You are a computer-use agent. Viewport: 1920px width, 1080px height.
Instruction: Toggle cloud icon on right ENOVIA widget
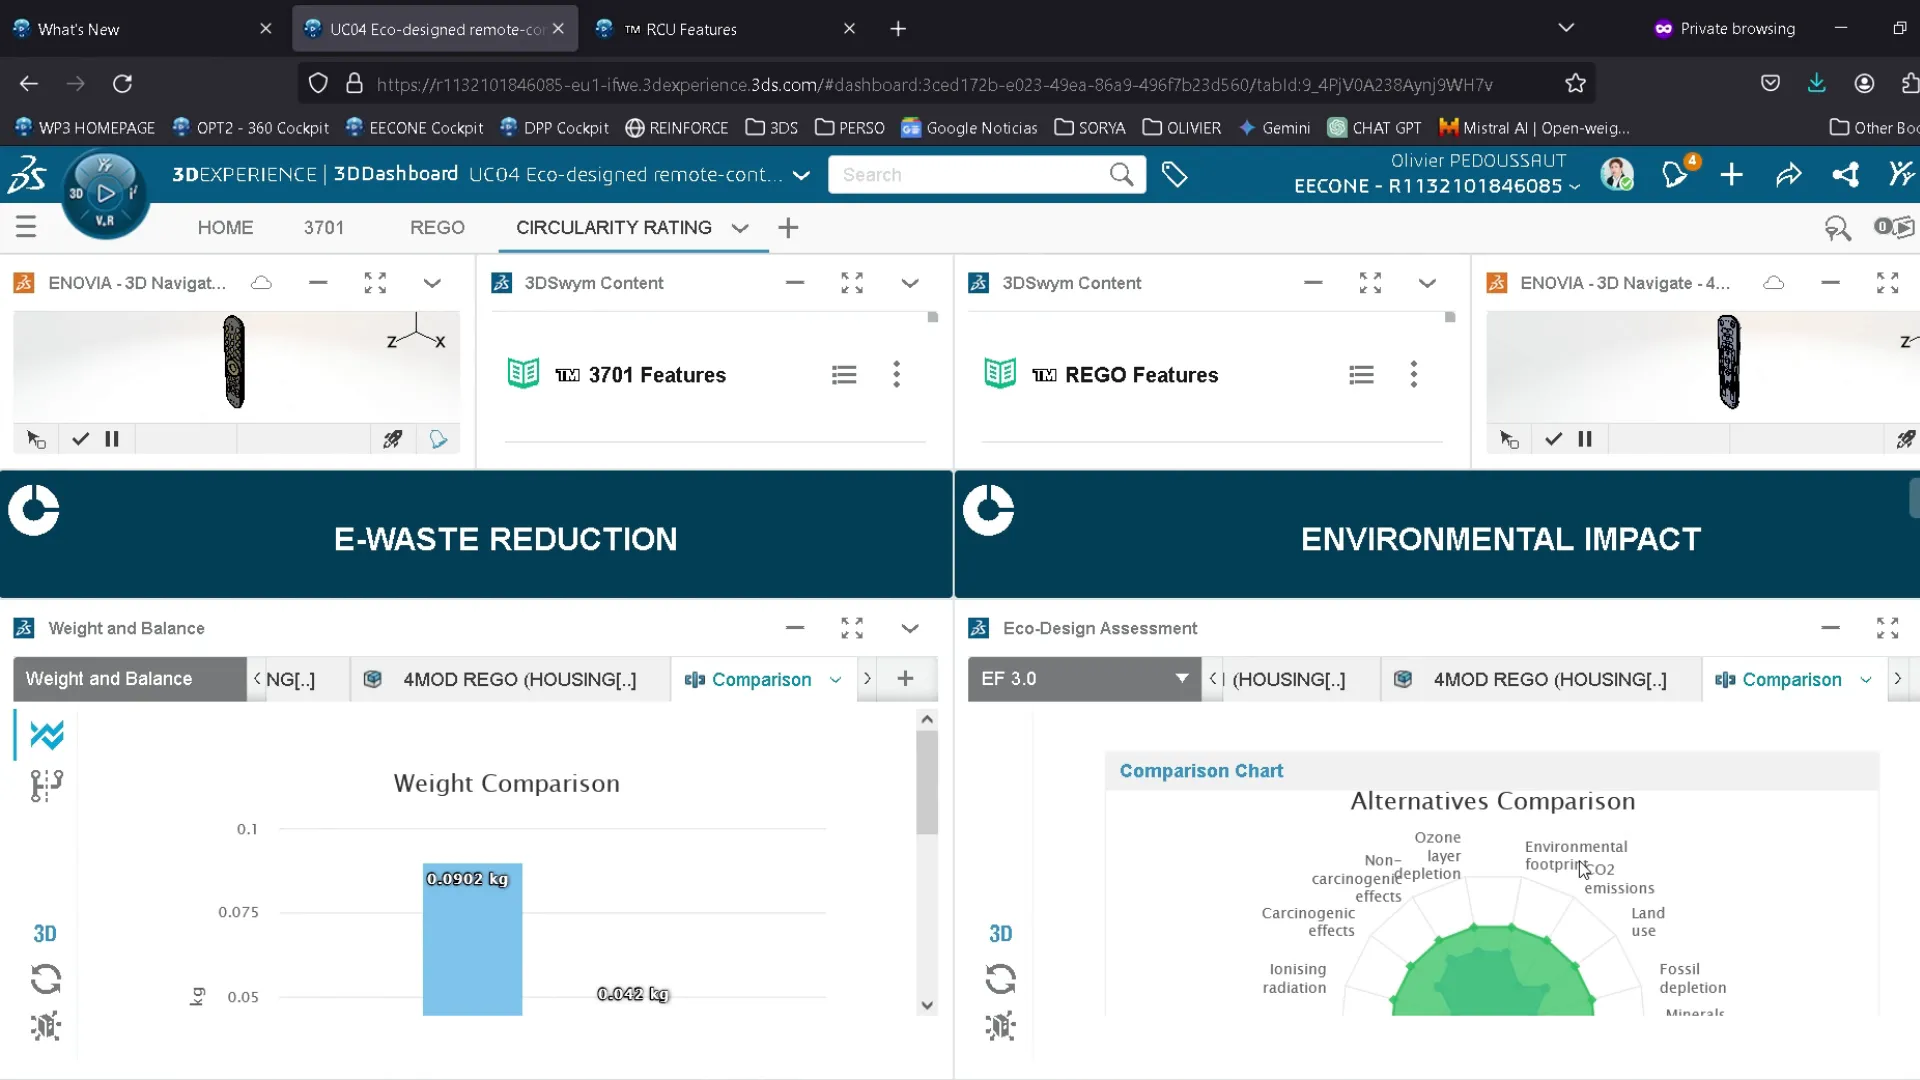pyautogui.click(x=1773, y=283)
